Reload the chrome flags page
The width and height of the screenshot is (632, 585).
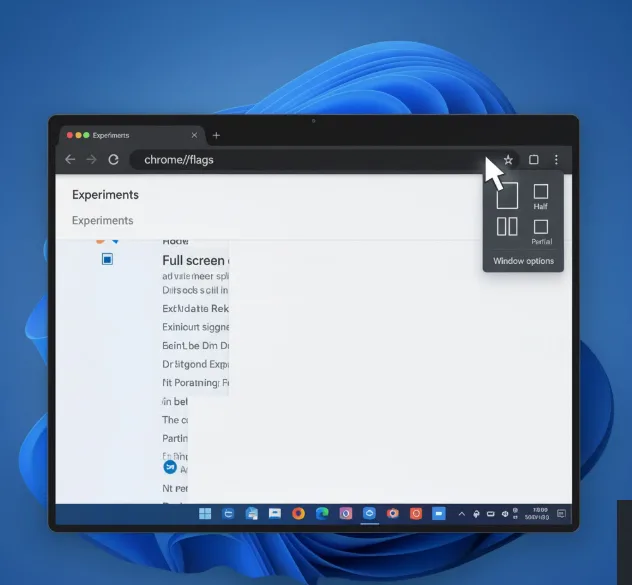(x=114, y=159)
